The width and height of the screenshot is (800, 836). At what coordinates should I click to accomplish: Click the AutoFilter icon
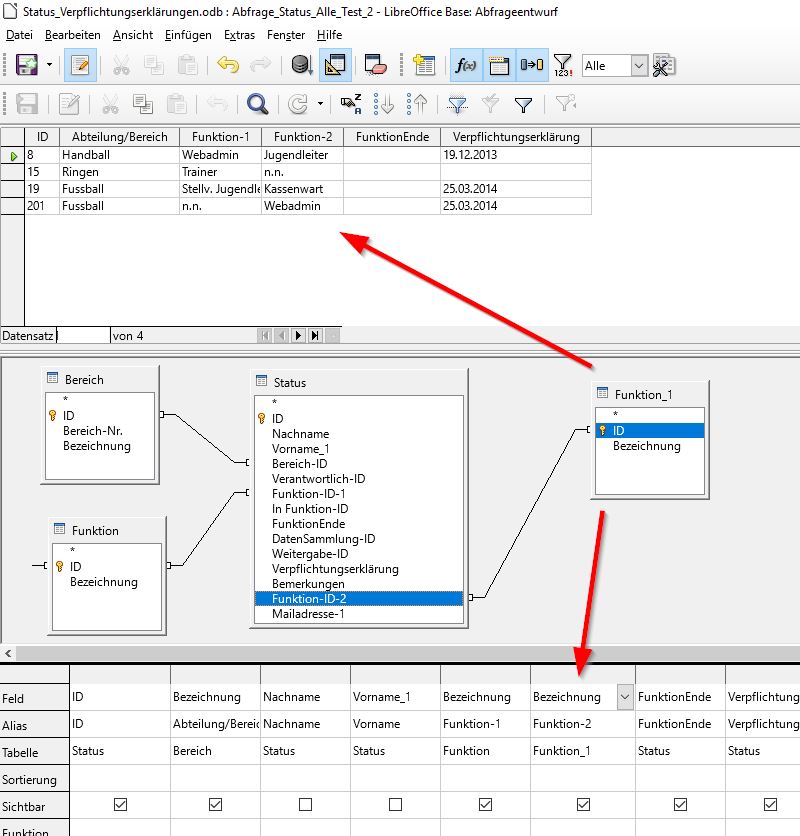457,103
